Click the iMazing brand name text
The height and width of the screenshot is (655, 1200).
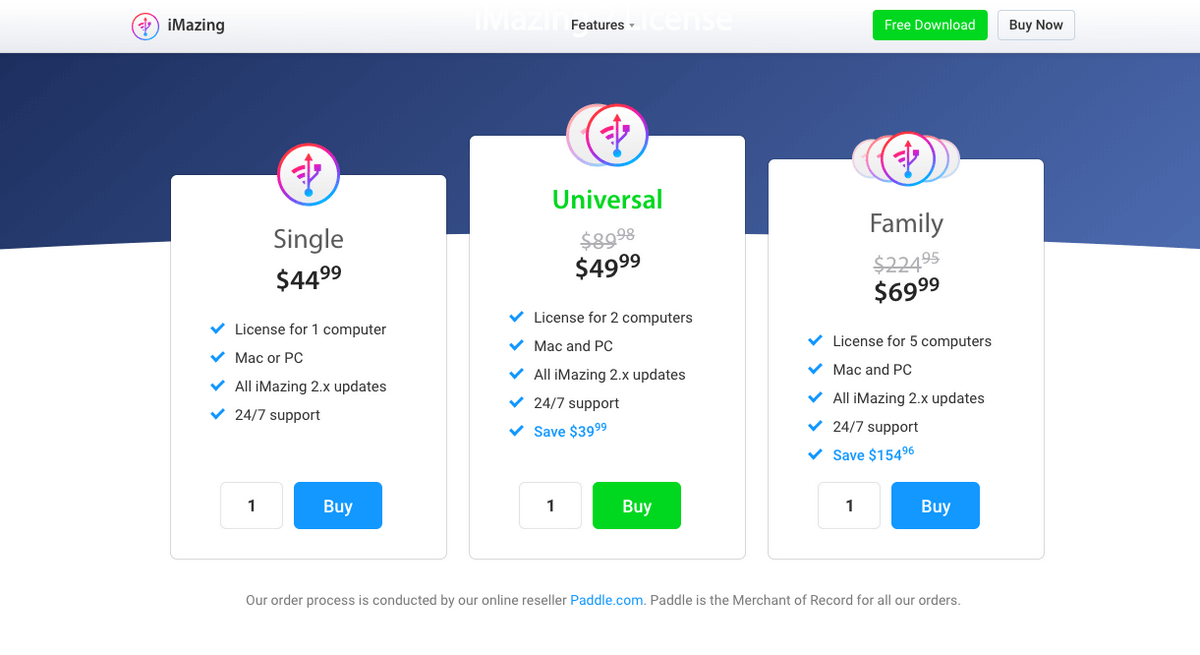[x=196, y=25]
